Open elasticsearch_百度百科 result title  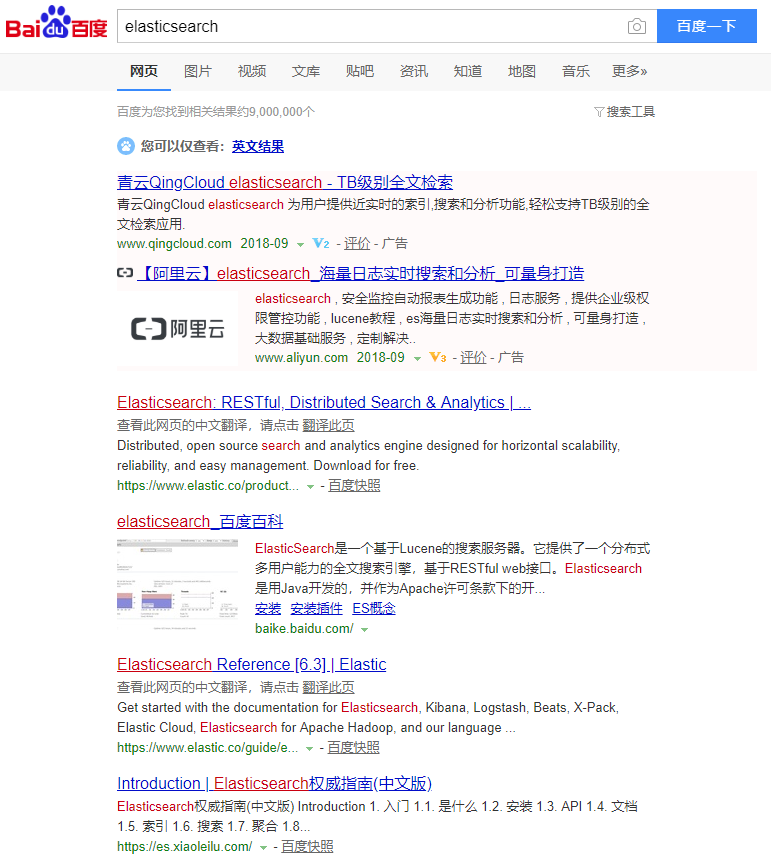[x=200, y=521]
